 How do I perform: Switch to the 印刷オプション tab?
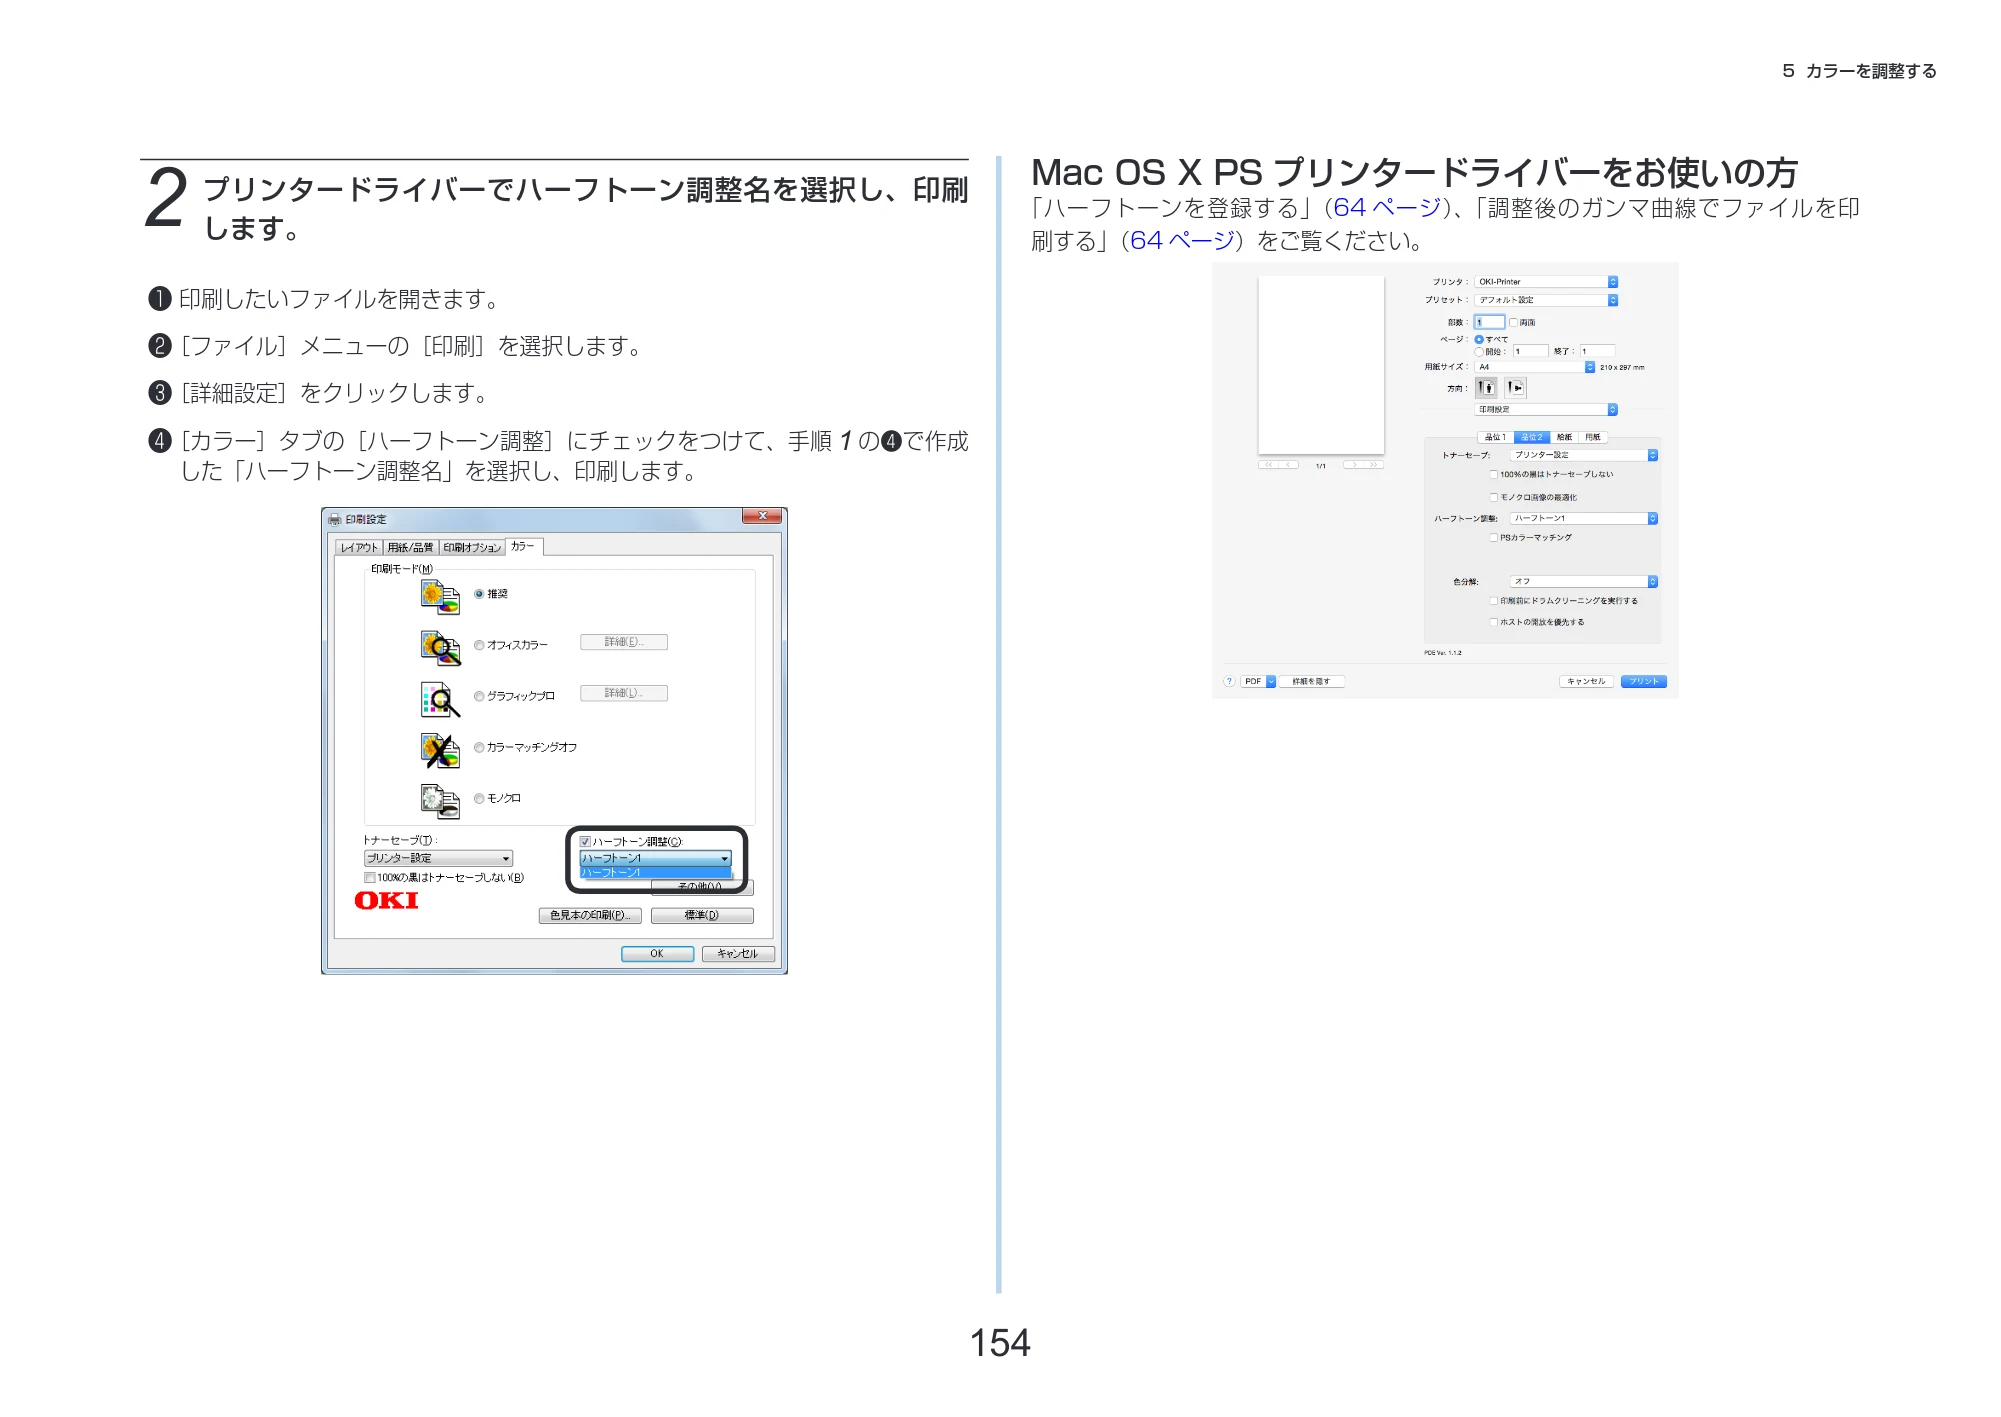point(472,547)
